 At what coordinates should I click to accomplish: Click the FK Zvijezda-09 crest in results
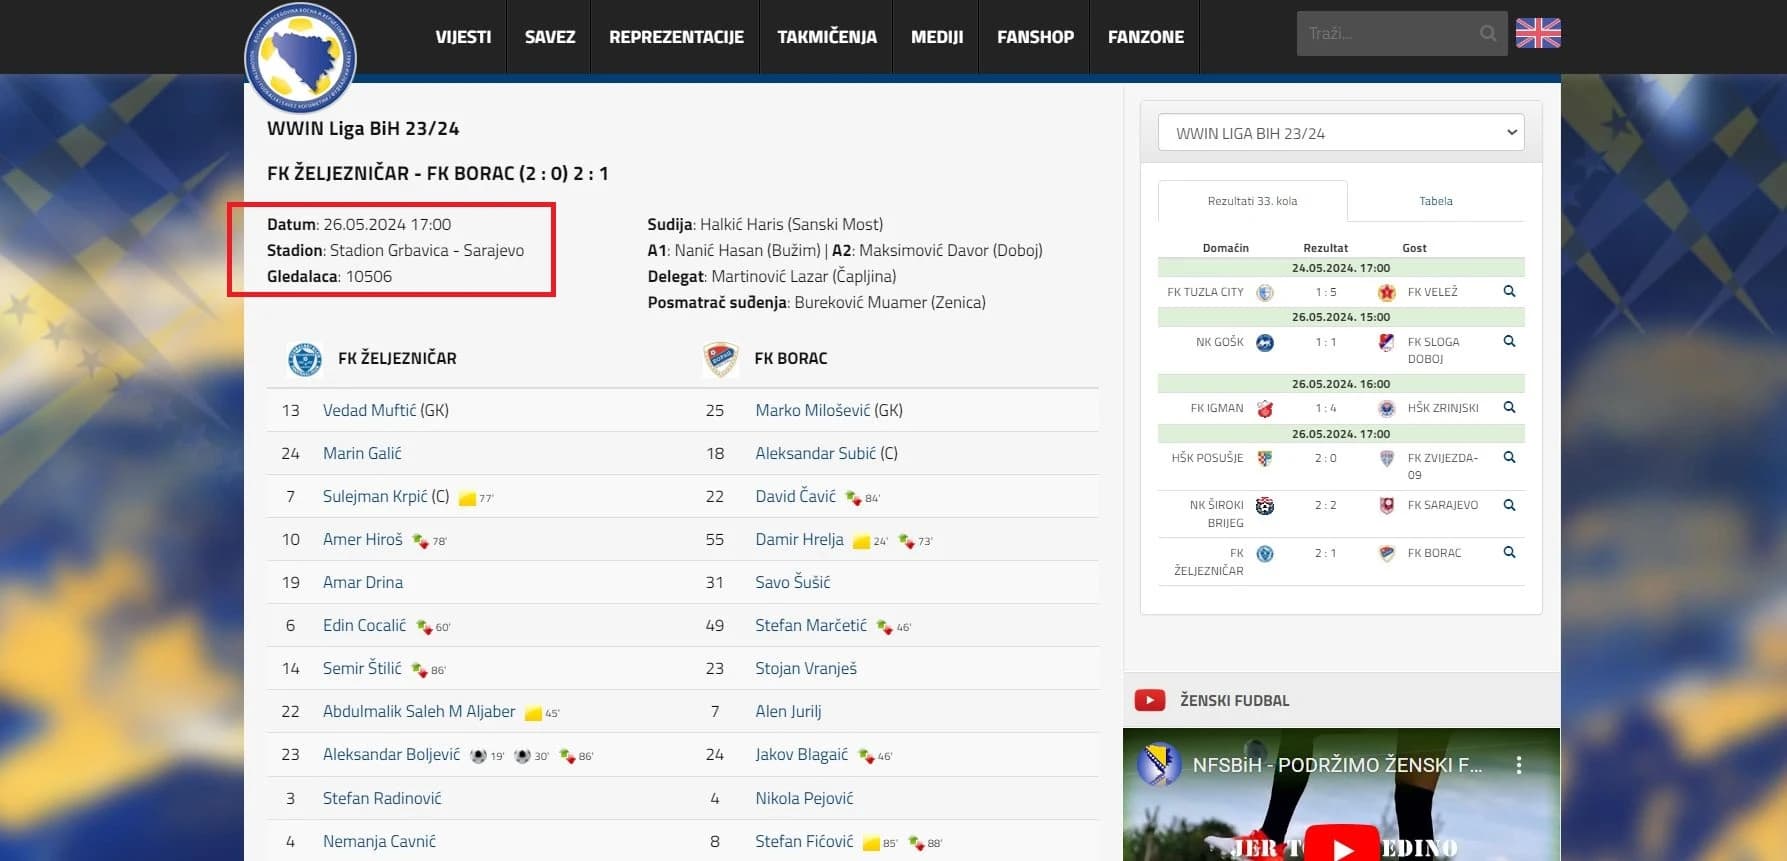[x=1386, y=458]
